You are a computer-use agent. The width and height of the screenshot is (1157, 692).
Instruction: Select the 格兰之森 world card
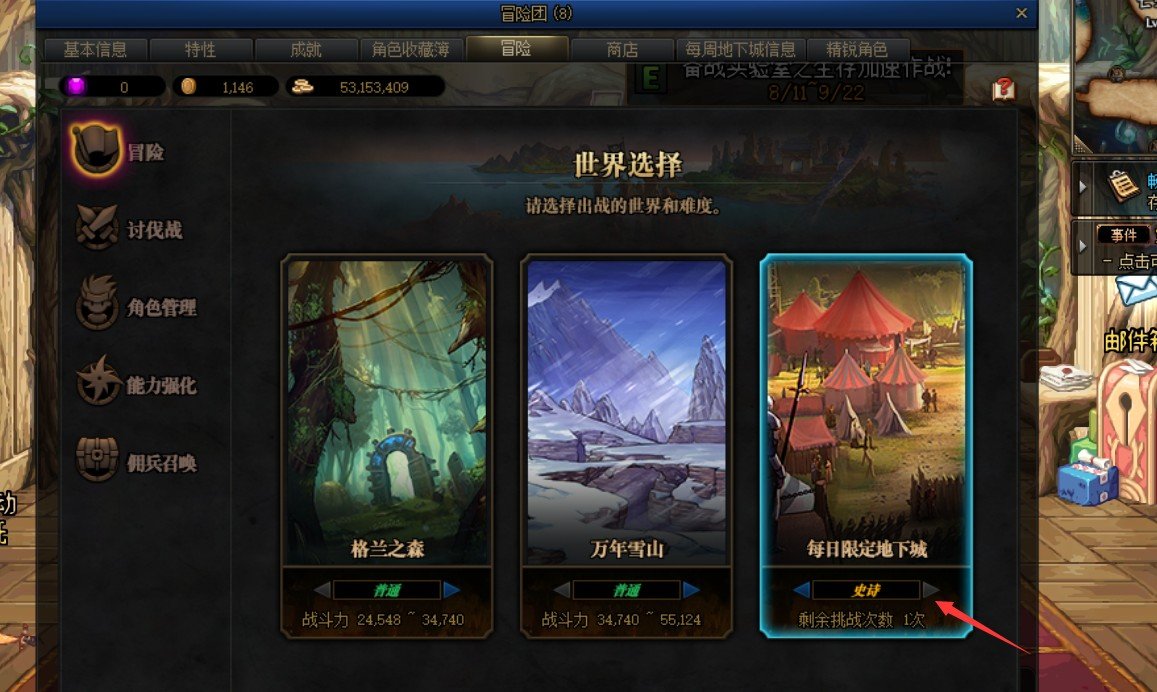coord(387,446)
